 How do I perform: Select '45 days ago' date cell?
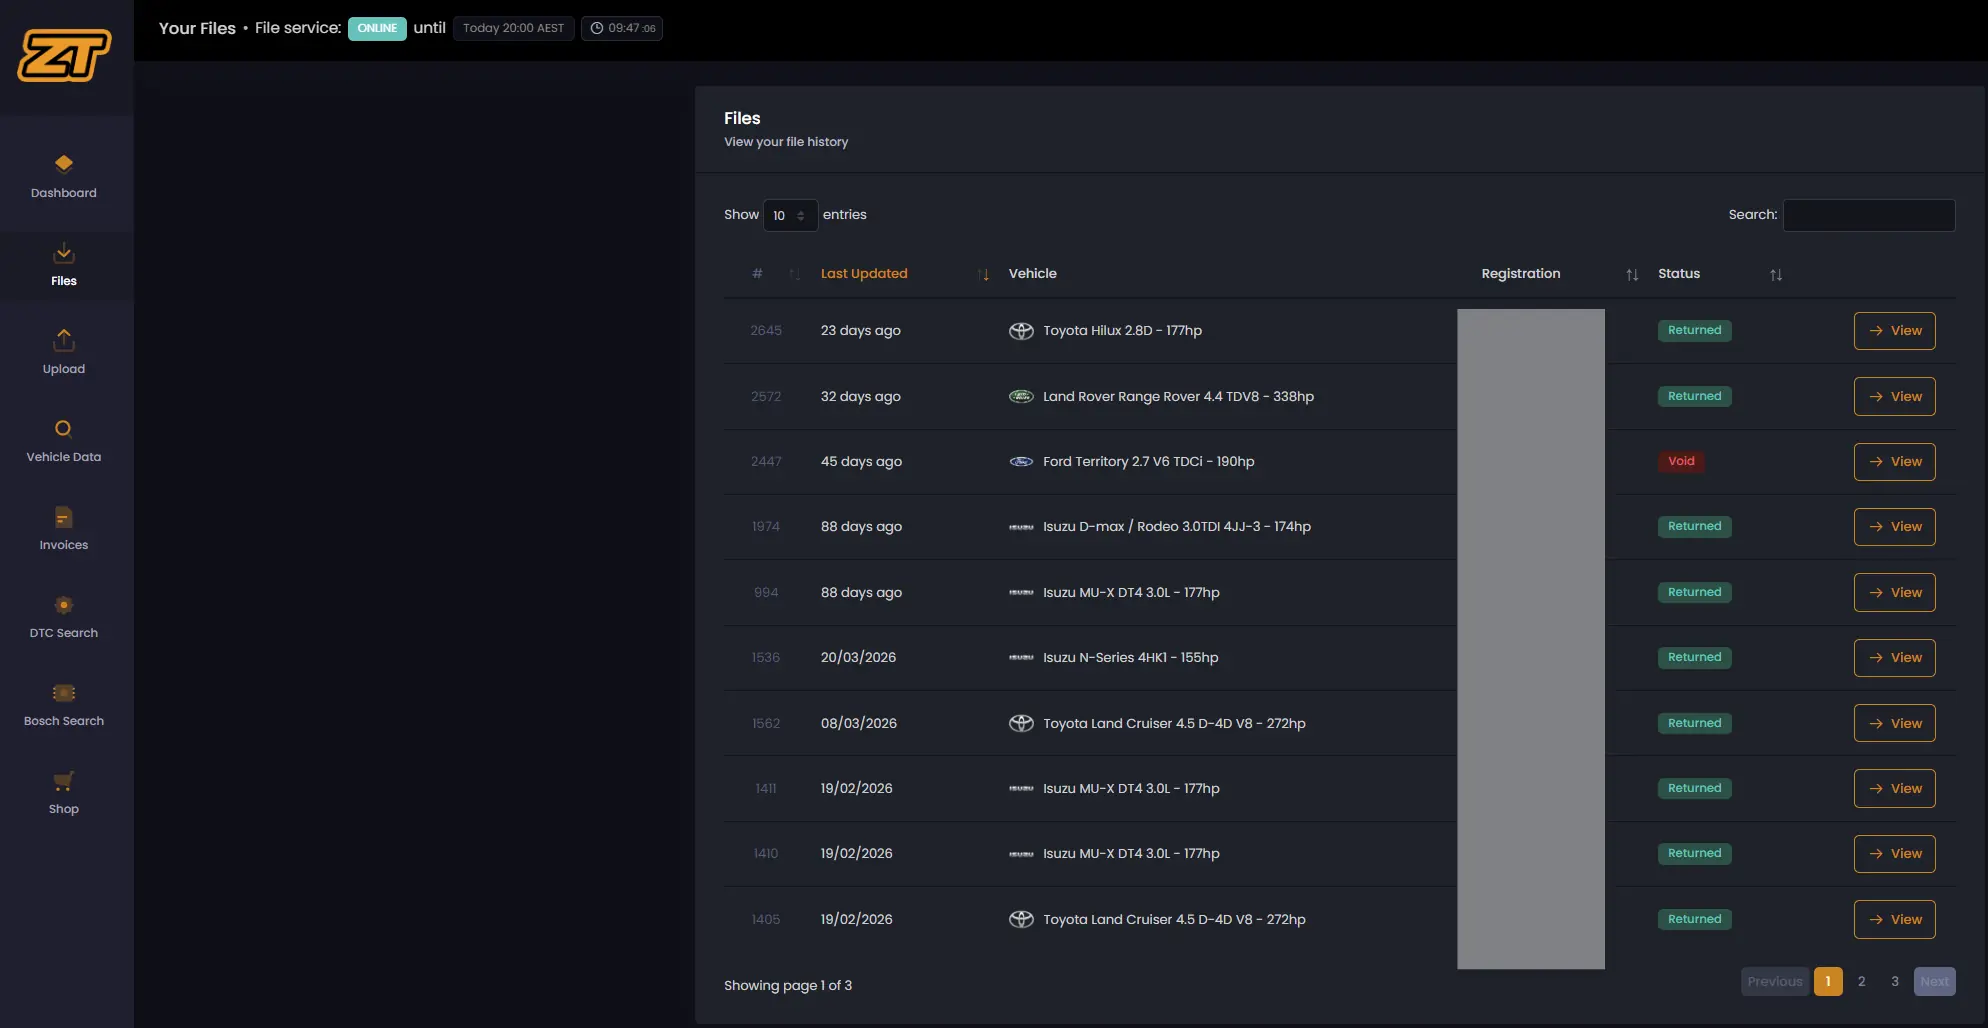[x=861, y=461]
